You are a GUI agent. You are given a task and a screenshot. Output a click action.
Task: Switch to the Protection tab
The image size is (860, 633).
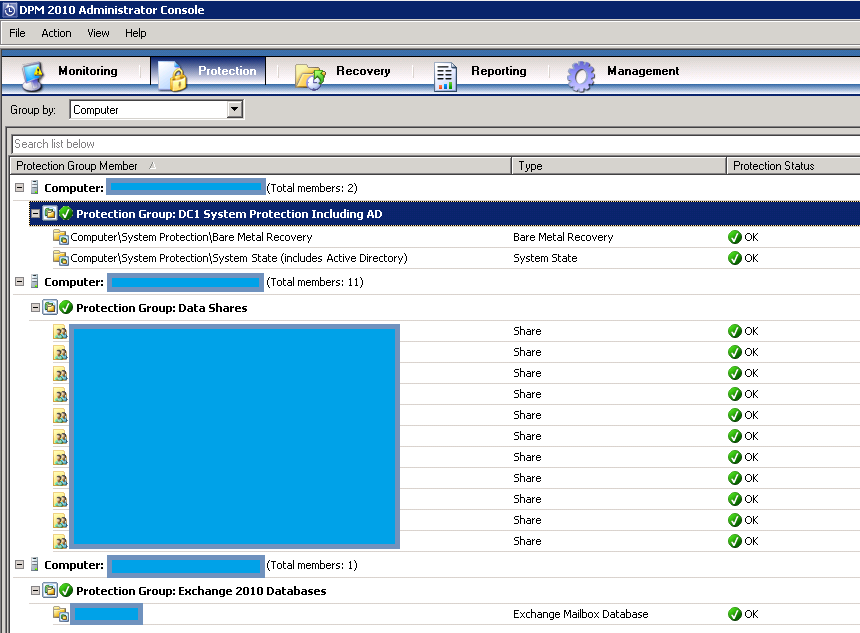(x=208, y=71)
